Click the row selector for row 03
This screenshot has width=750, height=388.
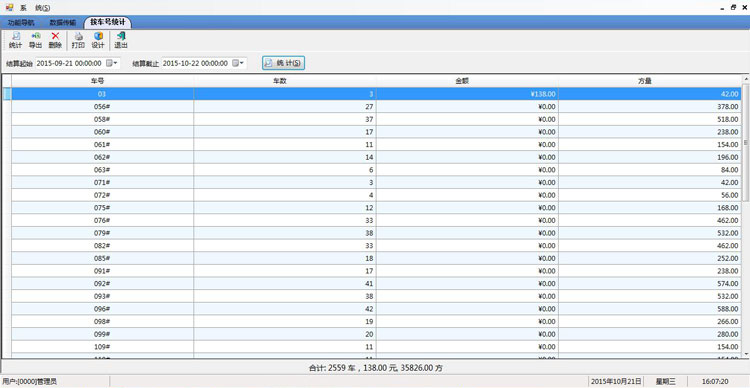click(x=7, y=94)
